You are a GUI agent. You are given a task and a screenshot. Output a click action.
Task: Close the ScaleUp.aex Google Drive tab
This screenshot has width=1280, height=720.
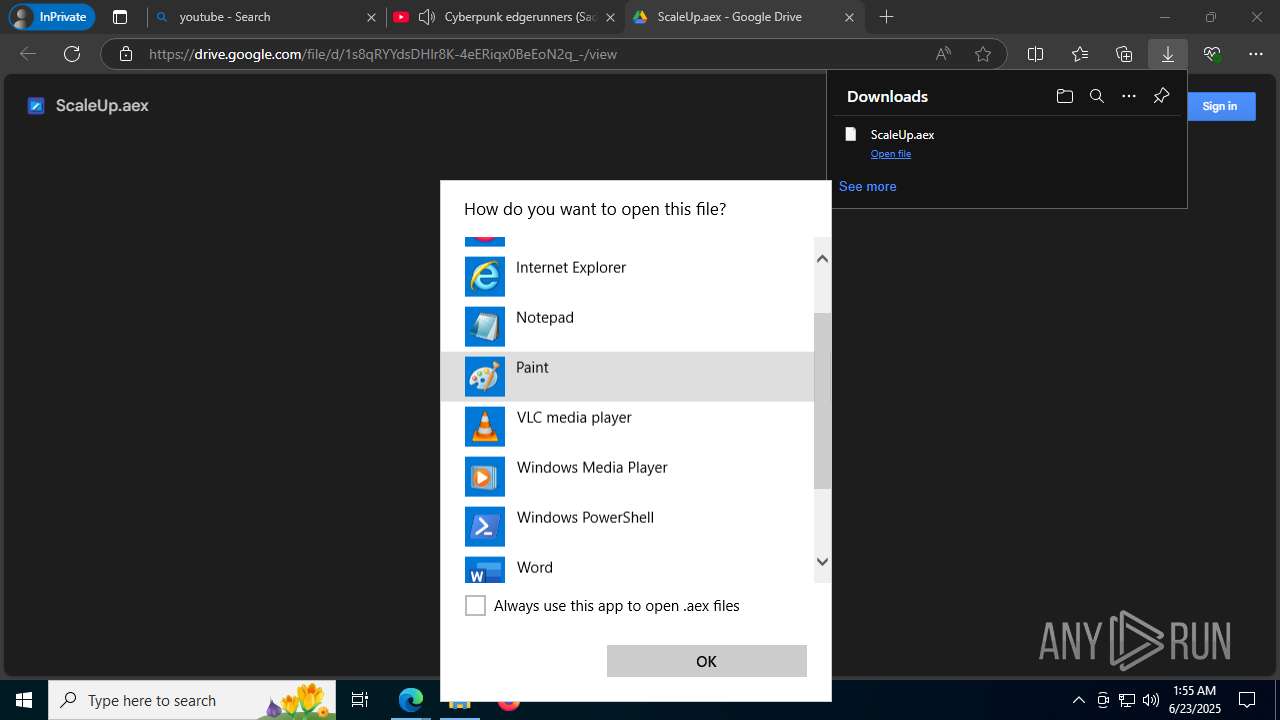(850, 17)
